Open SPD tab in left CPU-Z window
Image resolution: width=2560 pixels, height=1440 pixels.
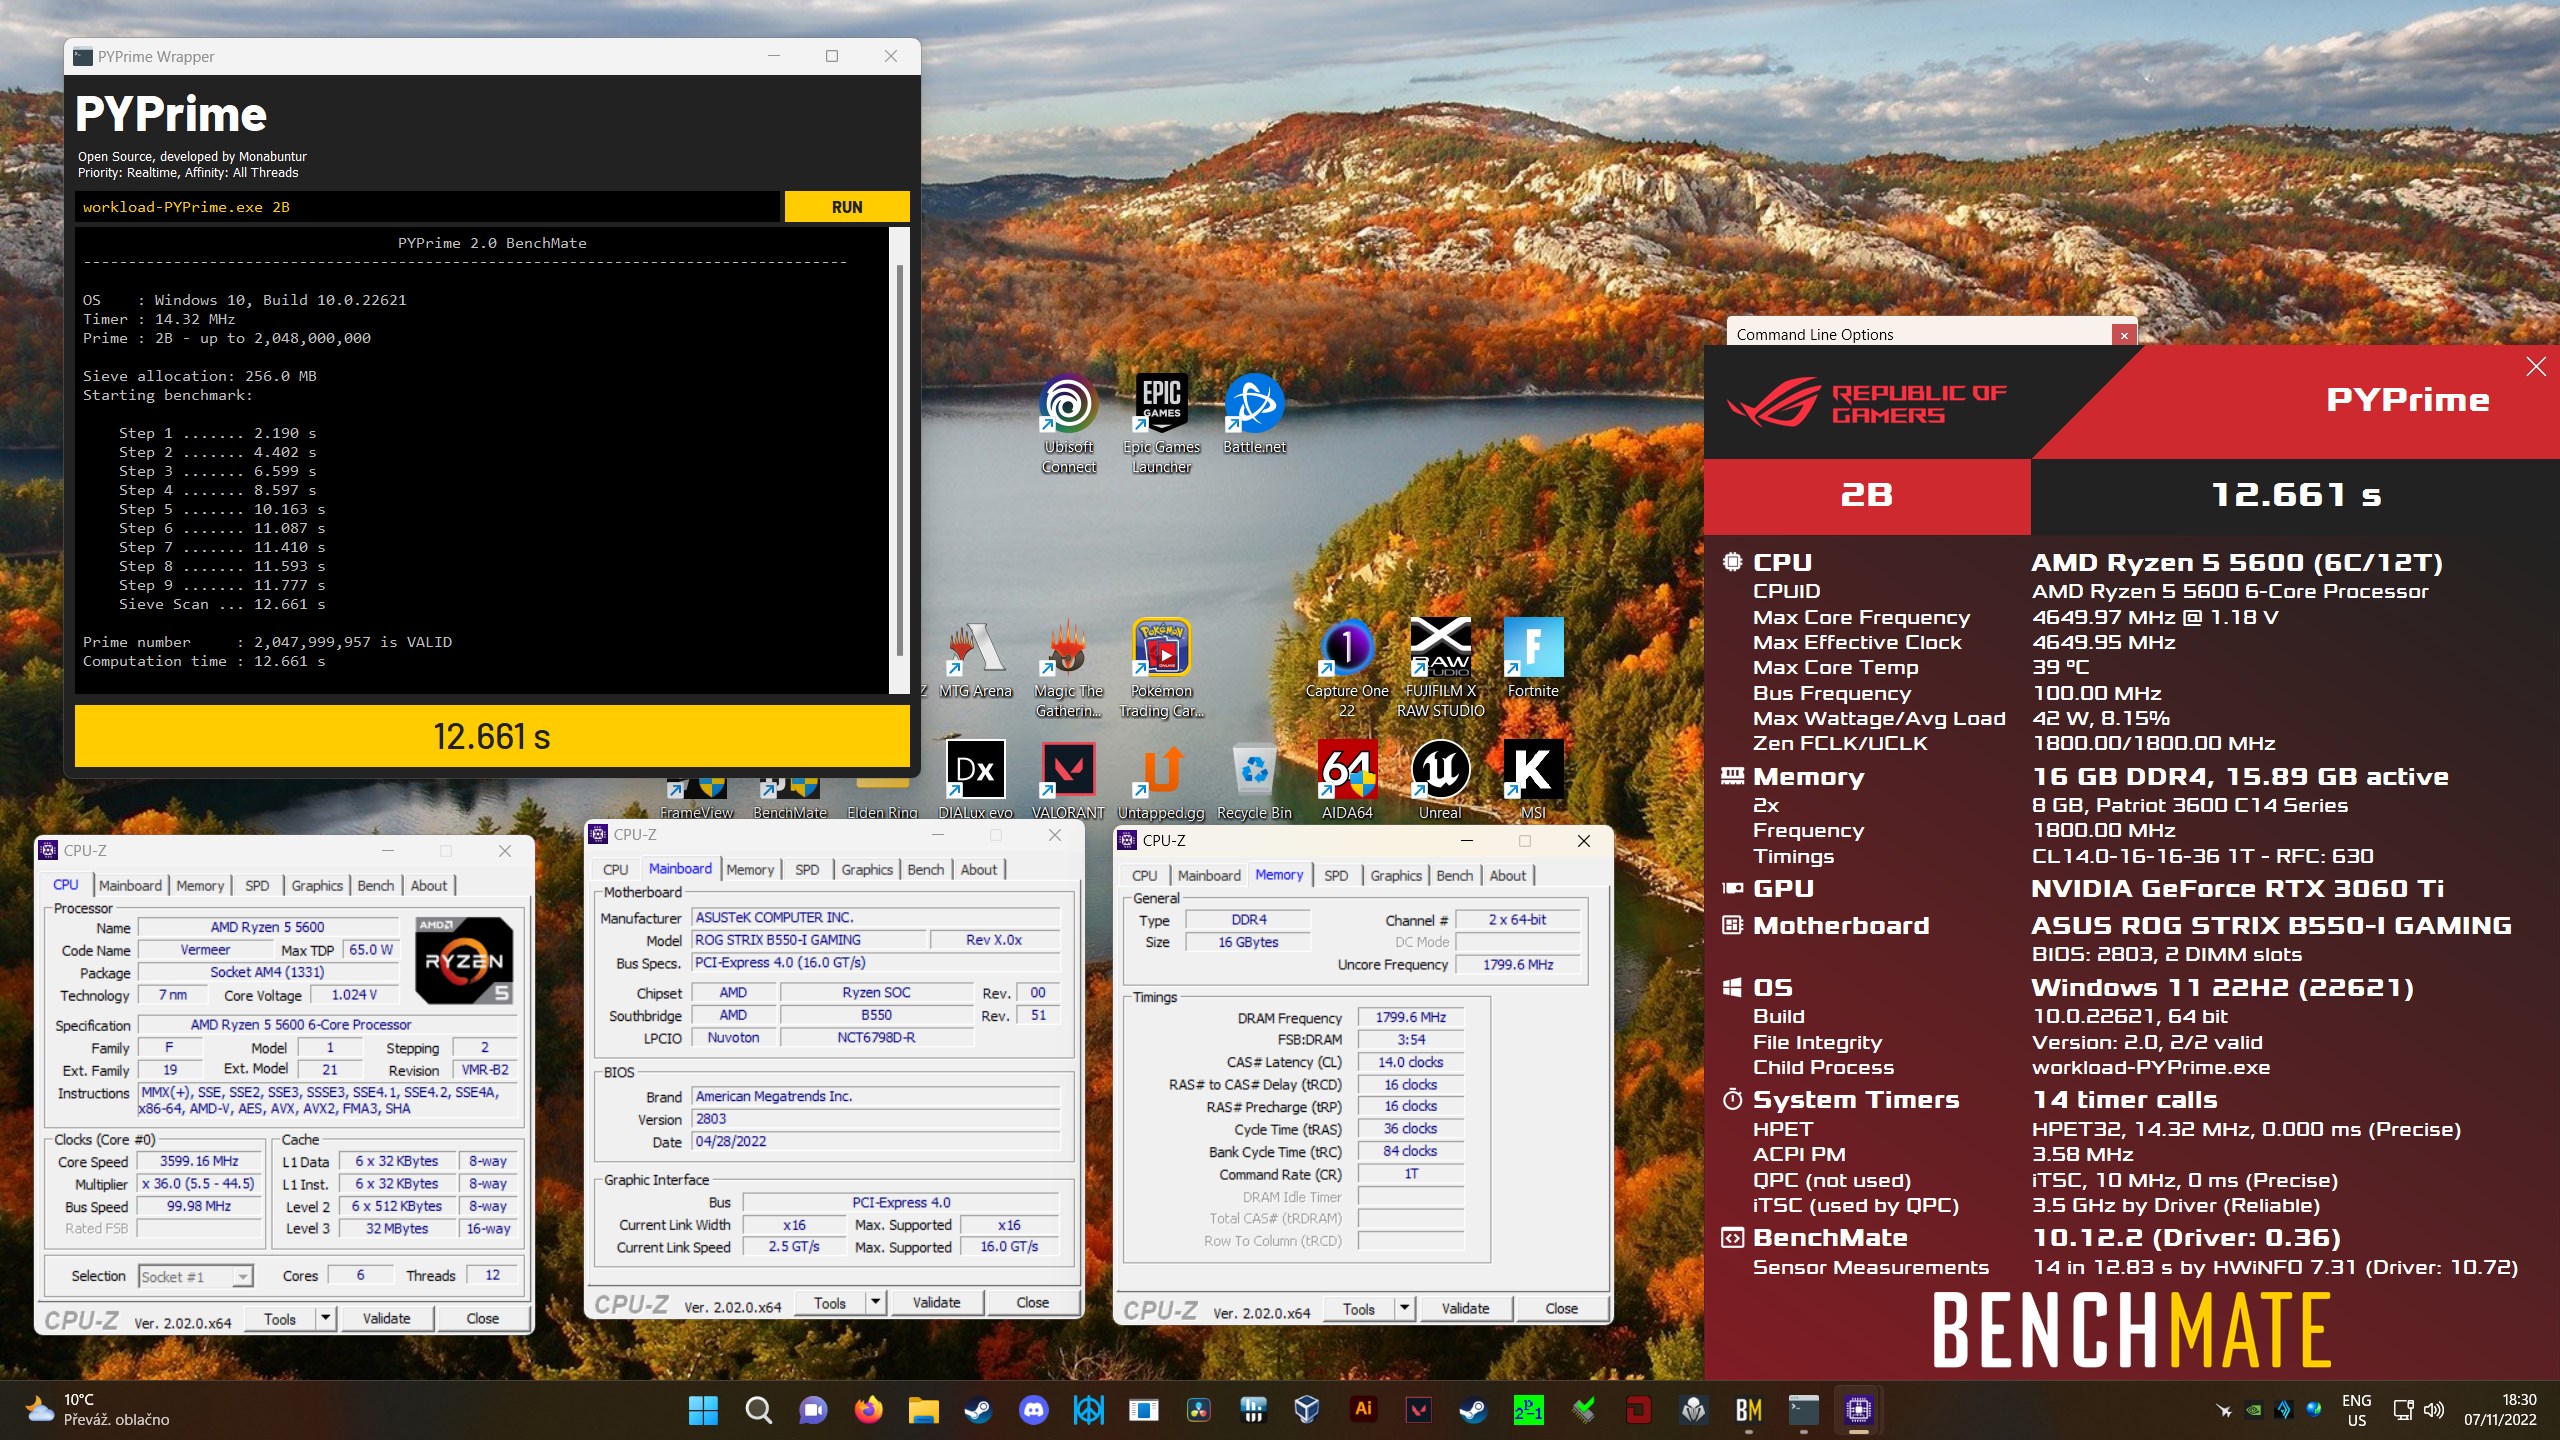tap(257, 885)
